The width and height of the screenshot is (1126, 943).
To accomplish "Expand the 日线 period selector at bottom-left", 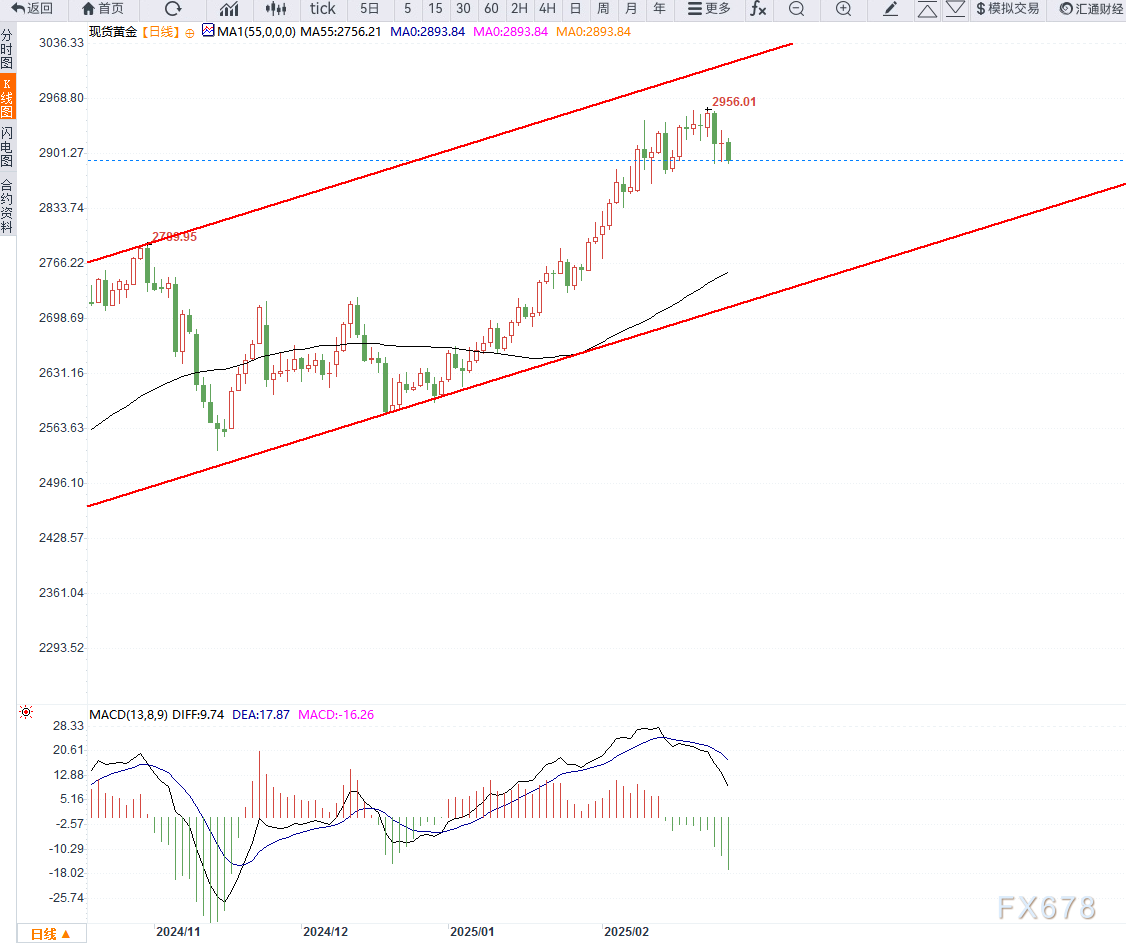I will pos(50,934).
